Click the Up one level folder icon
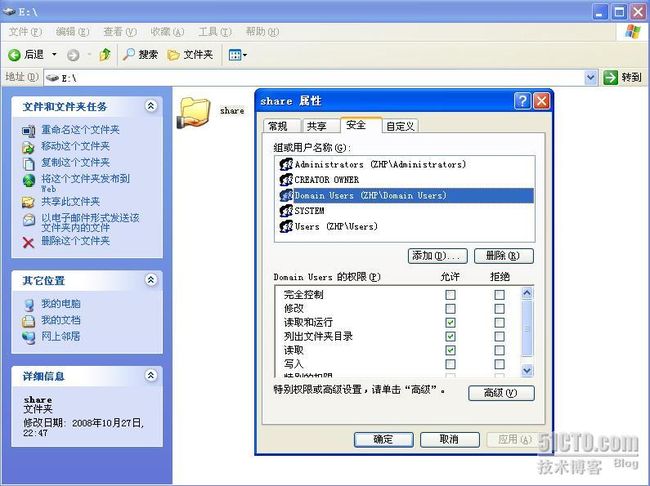 click(x=105, y=54)
